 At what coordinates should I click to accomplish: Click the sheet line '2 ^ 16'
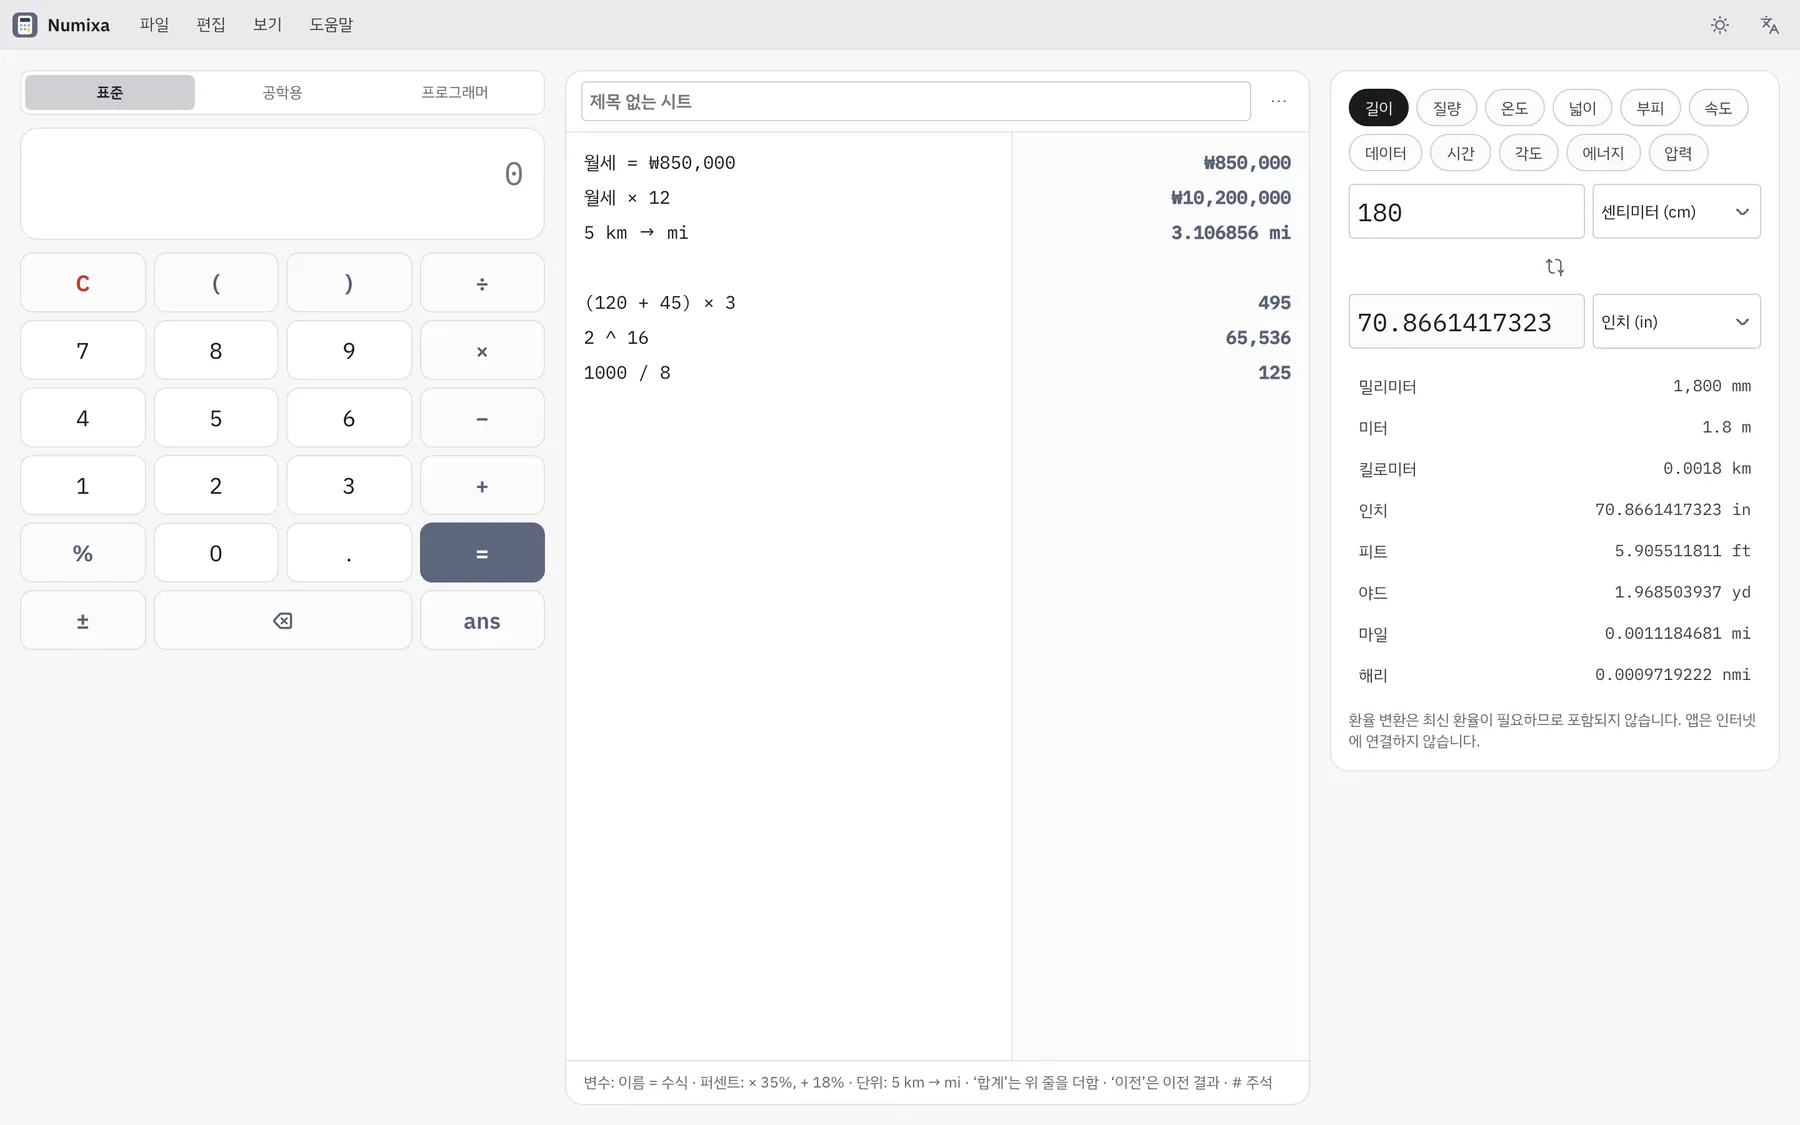click(x=616, y=338)
